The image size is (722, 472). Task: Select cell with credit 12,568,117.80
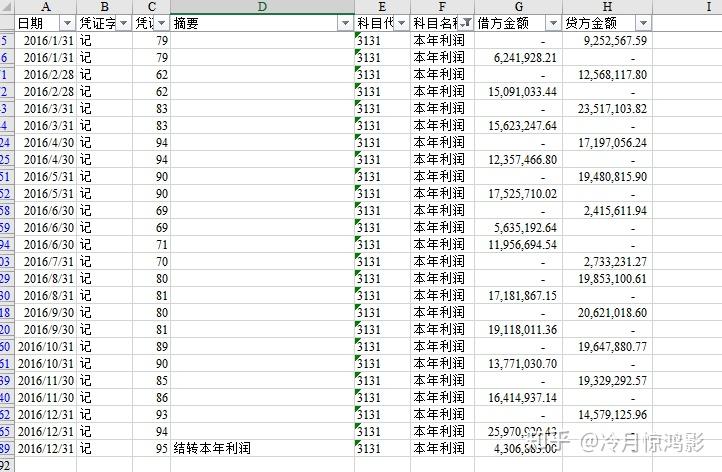pos(607,75)
